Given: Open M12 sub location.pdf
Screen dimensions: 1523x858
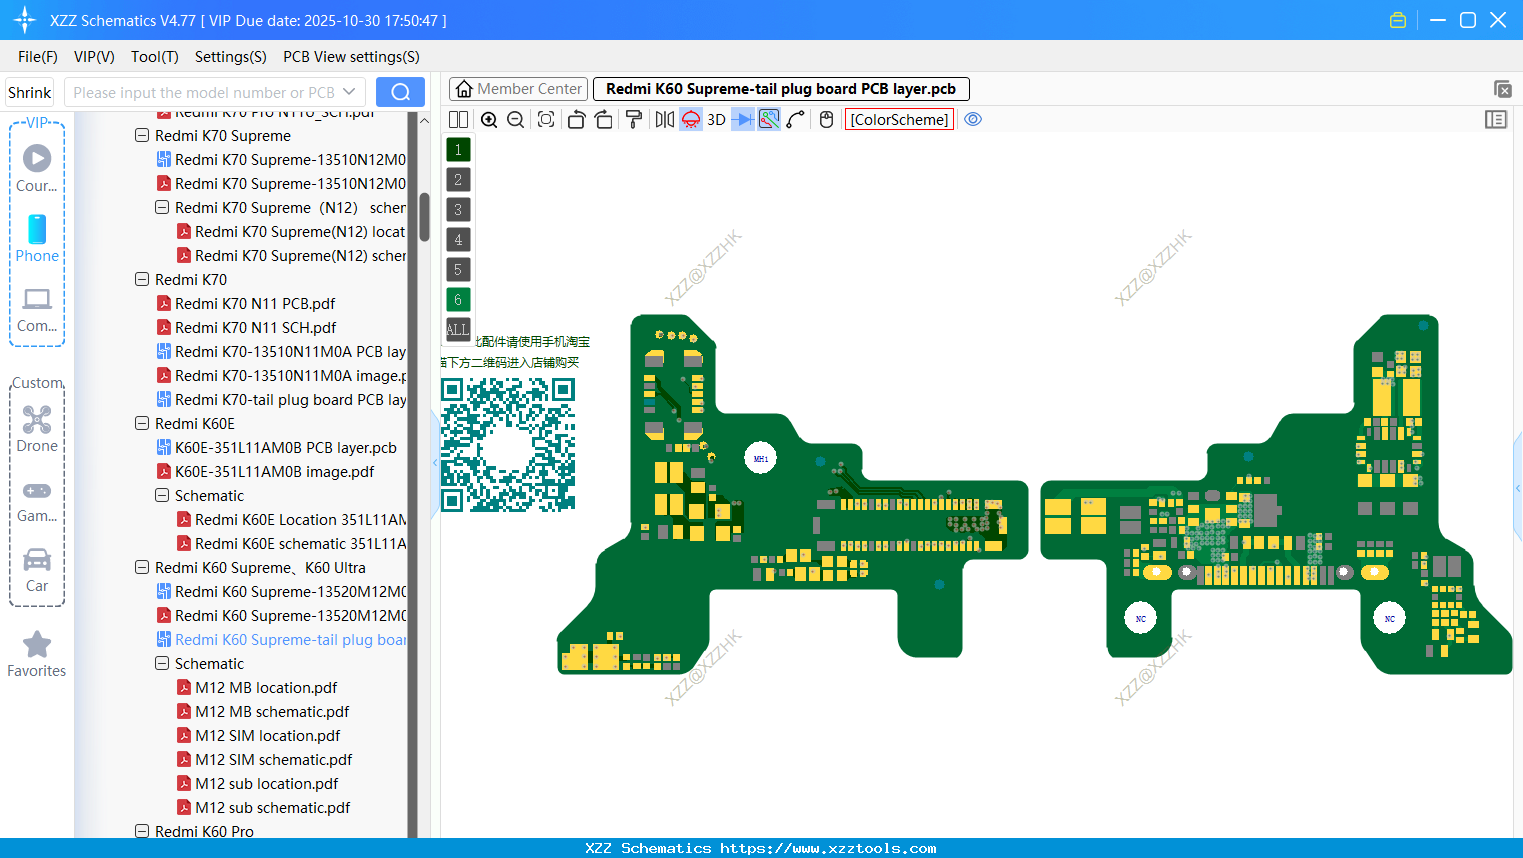Looking at the screenshot, I should point(267,783).
